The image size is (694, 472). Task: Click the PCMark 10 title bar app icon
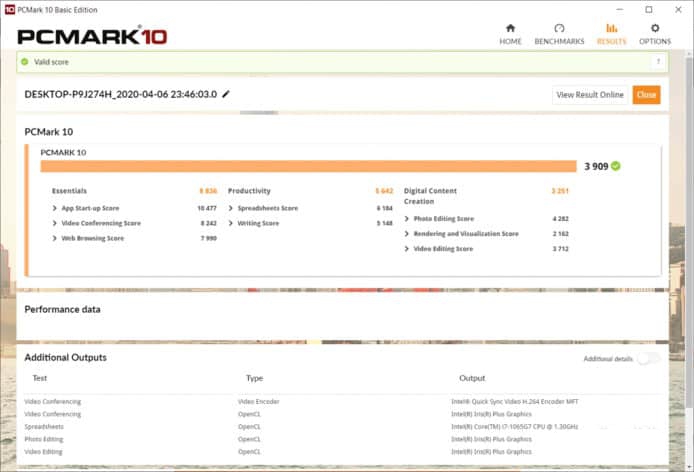[x=10, y=9]
